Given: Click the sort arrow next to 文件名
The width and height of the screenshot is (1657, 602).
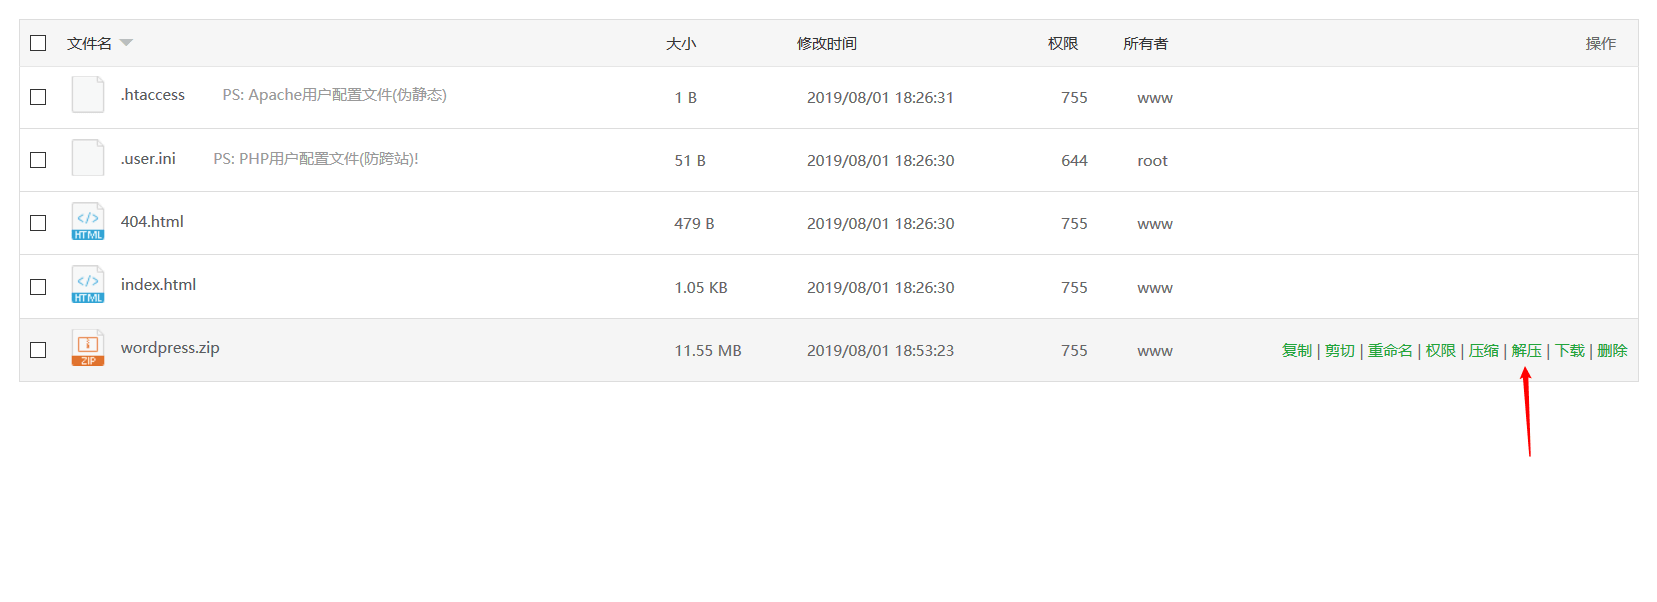Looking at the screenshot, I should click(126, 43).
